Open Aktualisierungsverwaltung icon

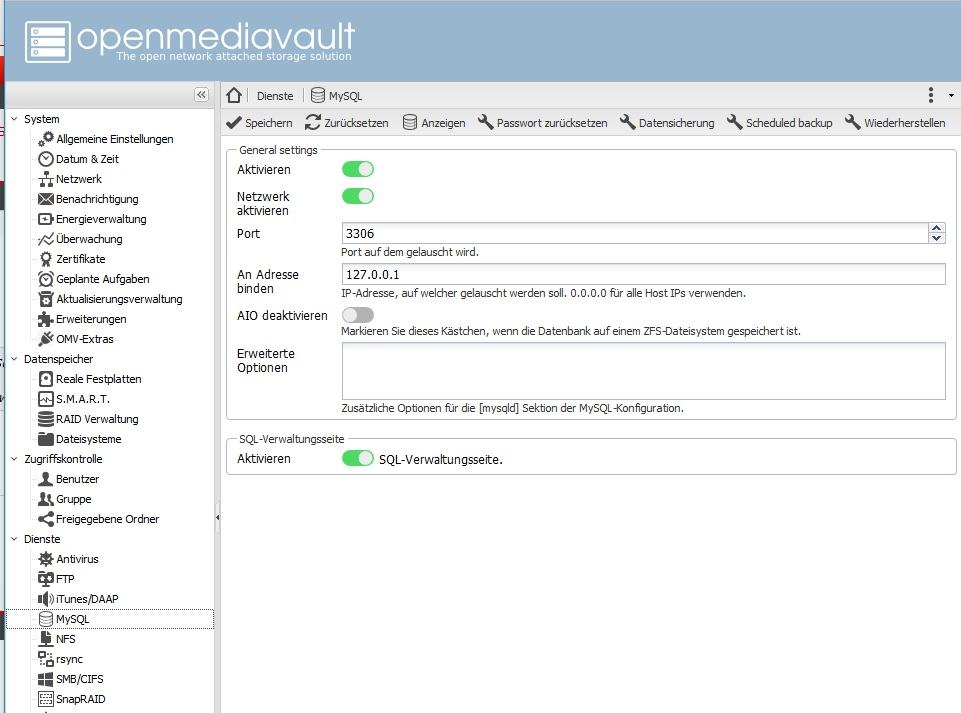click(x=46, y=299)
